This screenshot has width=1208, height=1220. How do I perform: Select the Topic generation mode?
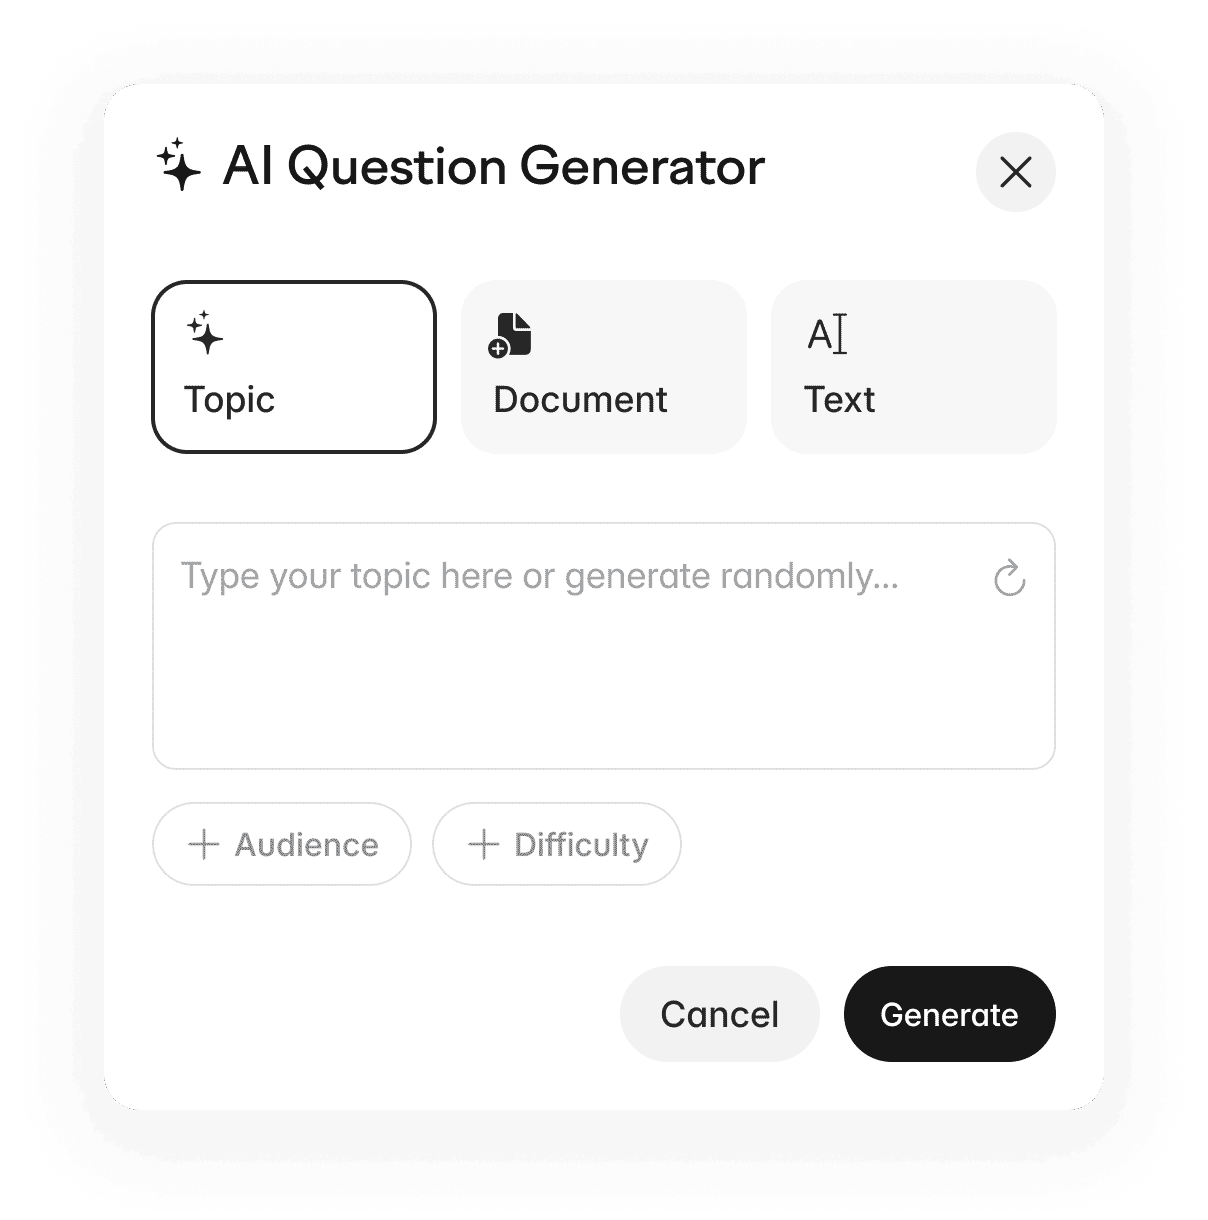coord(293,366)
